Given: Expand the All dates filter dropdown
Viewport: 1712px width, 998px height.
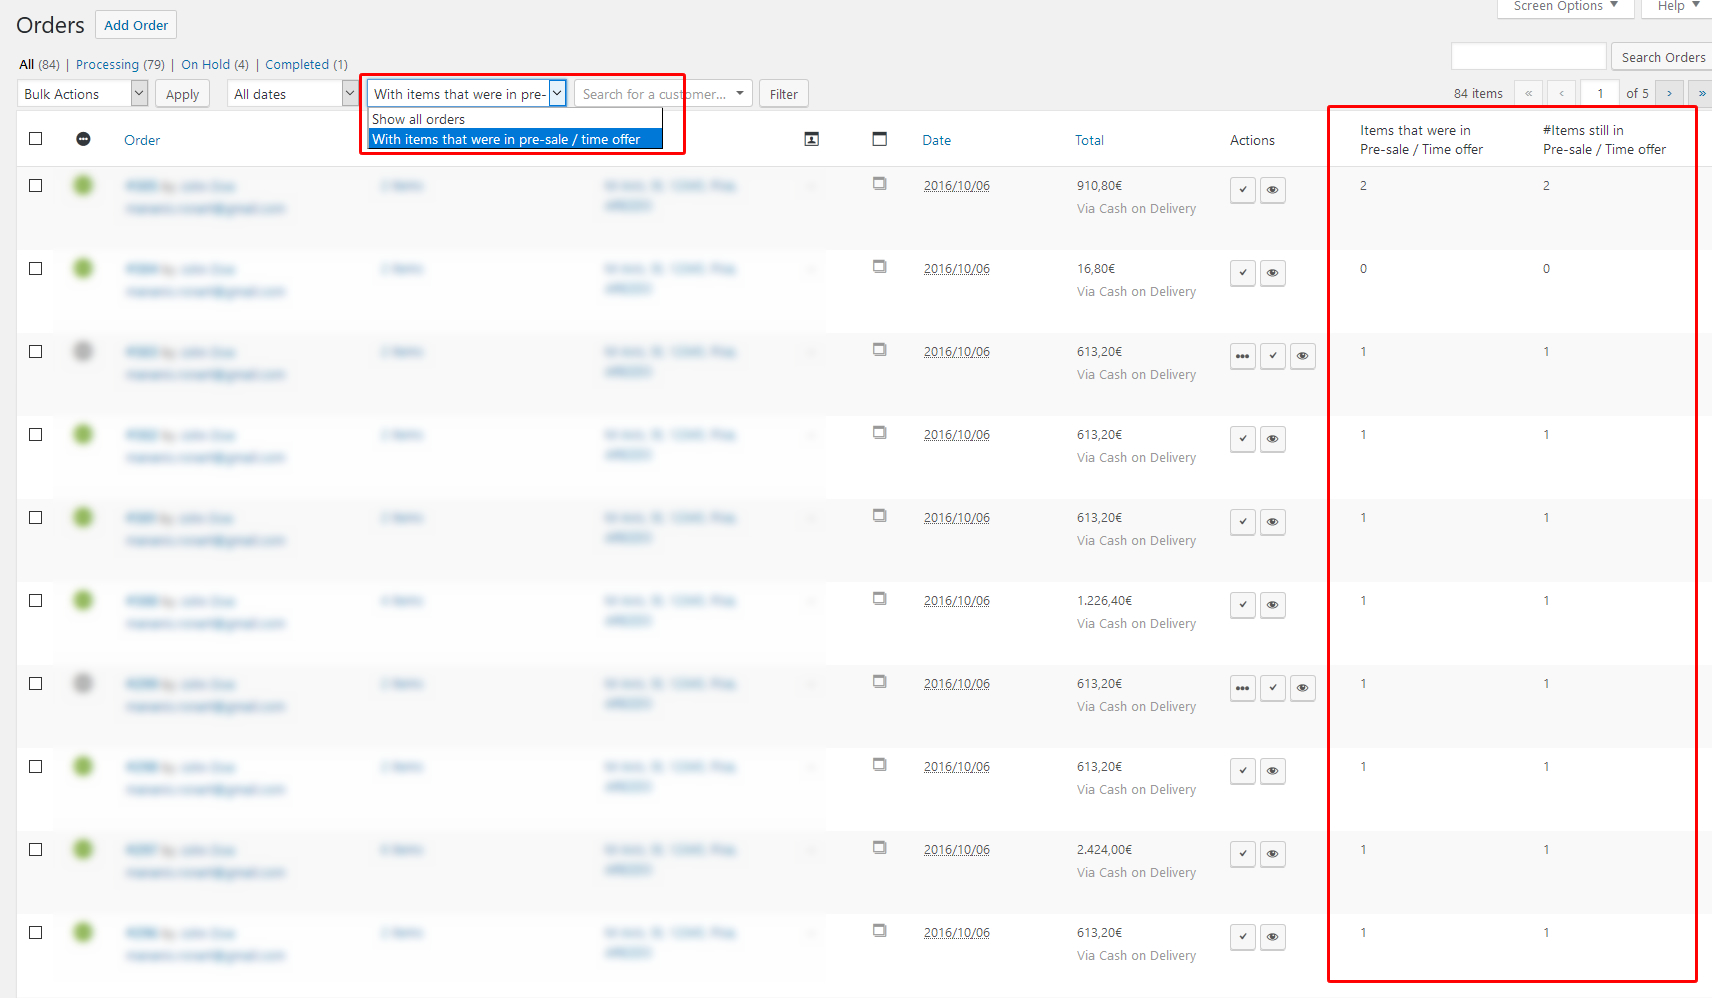Looking at the screenshot, I should point(292,94).
